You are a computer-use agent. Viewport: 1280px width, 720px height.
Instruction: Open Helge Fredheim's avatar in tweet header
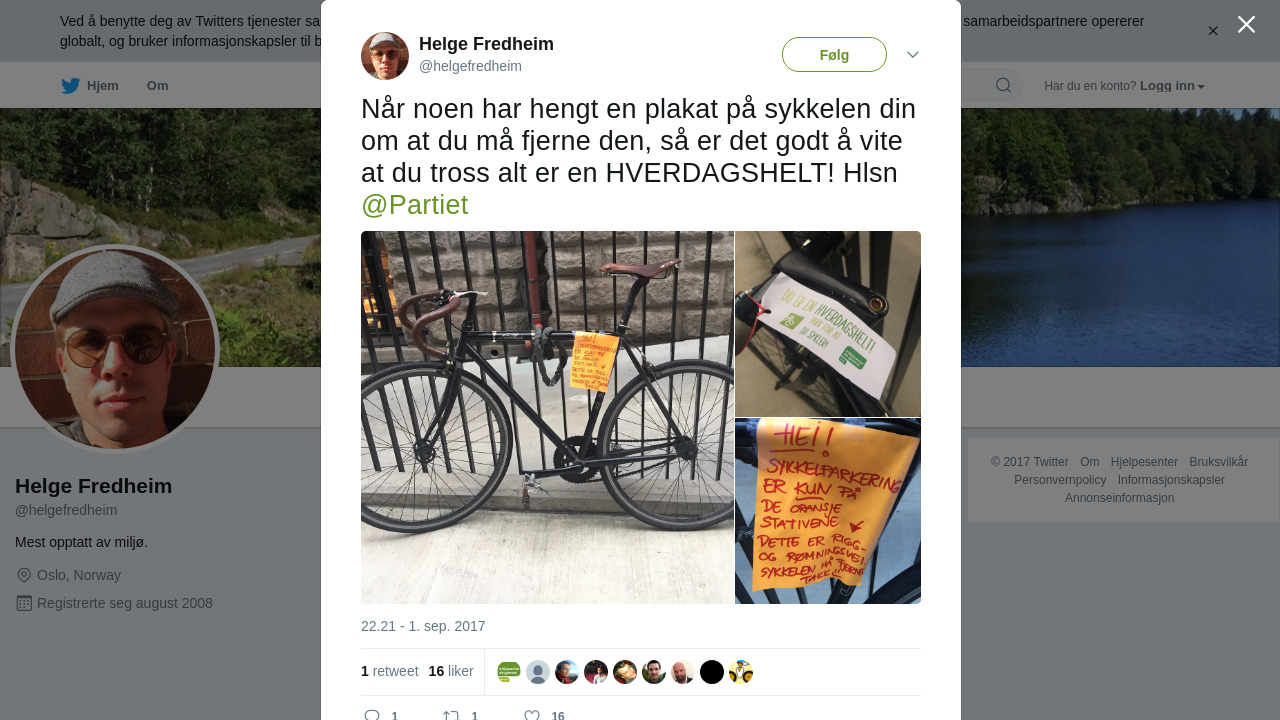[385, 56]
